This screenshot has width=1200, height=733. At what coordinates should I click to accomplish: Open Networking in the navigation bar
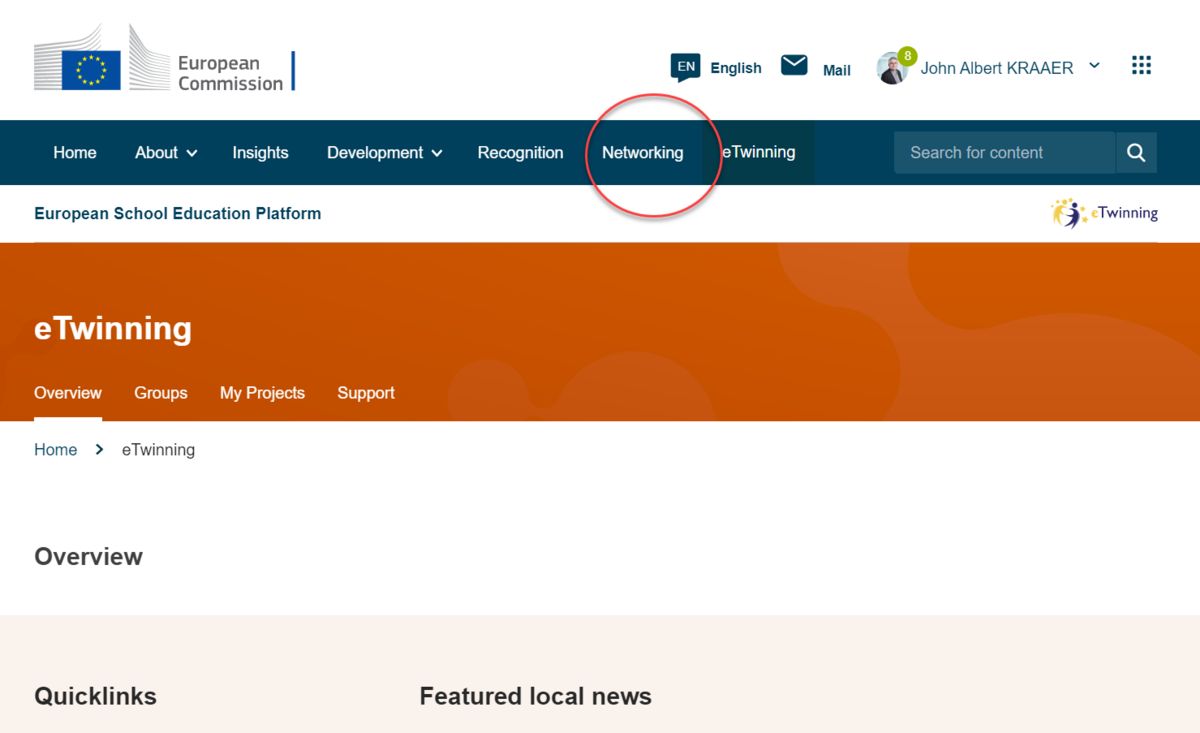pyautogui.click(x=642, y=153)
